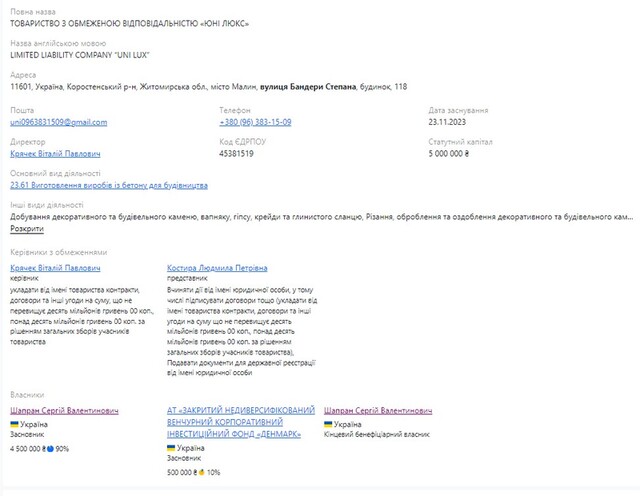Image resolution: width=640 pixels, height=496 pixels.
Task: Call the +380 (96) 383-15-09 phone link
Action: pyautogui.click(x=255, y=122)
